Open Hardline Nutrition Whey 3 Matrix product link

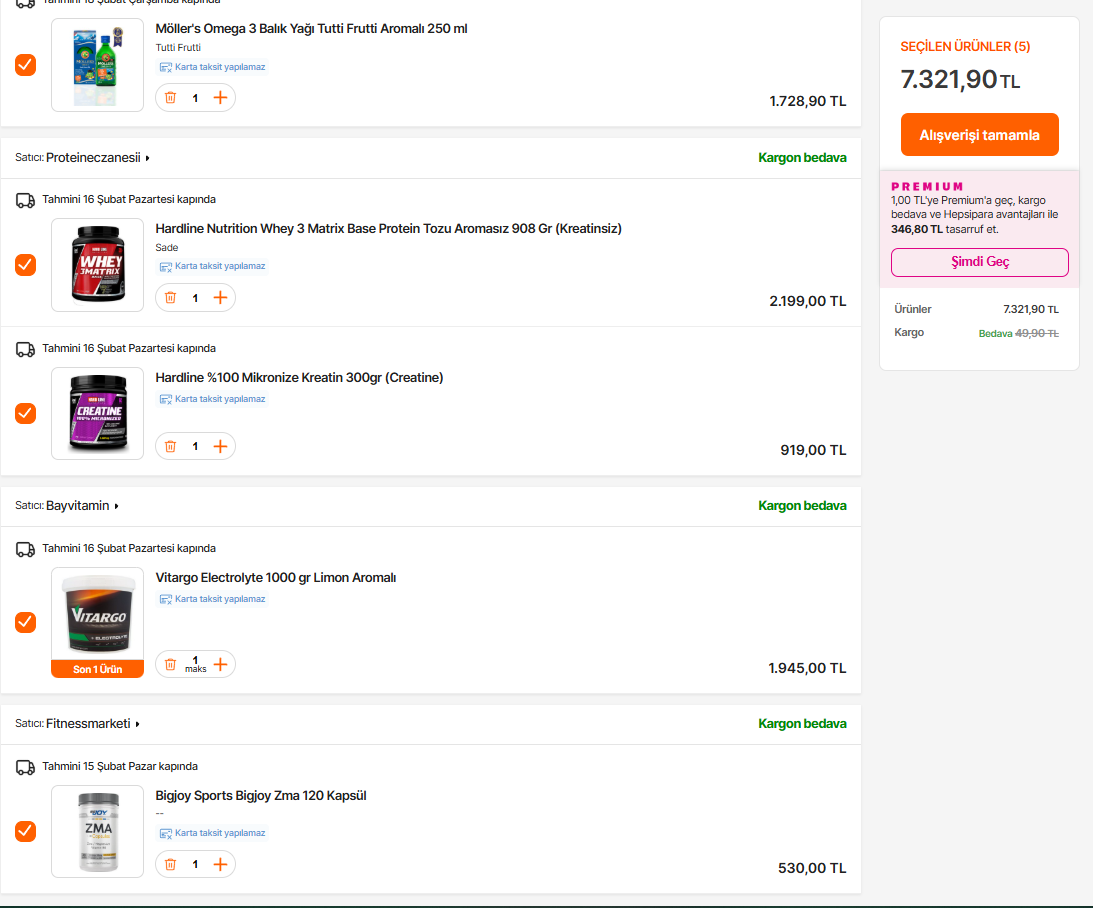coord(388,229)
